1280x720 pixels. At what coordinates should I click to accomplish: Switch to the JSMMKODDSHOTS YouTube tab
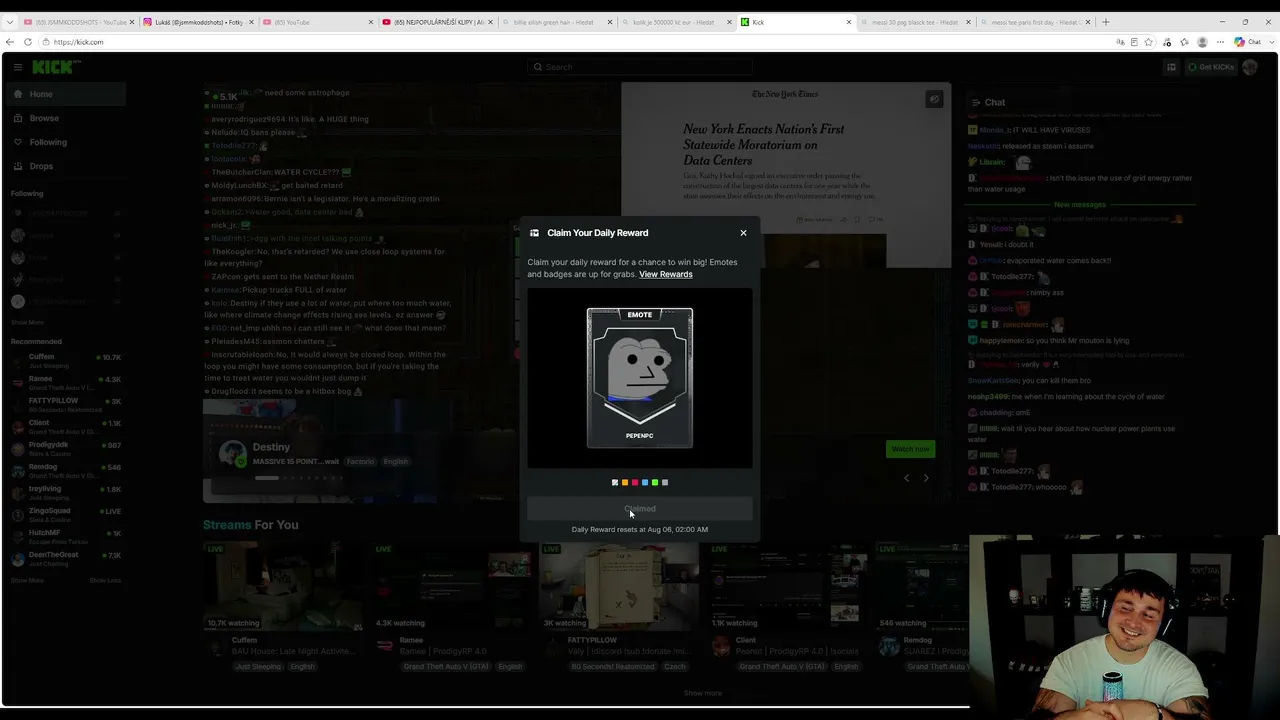pyautogui.click(x=78, y=22)
